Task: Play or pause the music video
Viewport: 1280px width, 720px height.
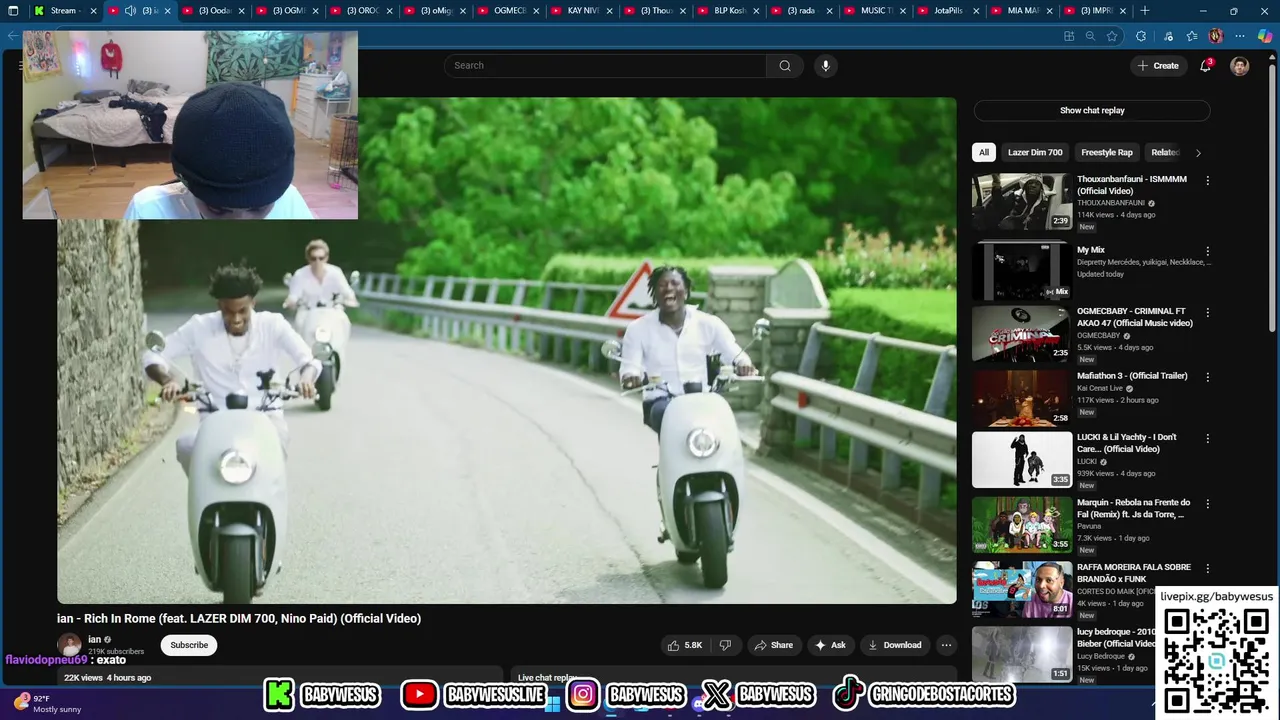Action: click(x=507, y=350)
